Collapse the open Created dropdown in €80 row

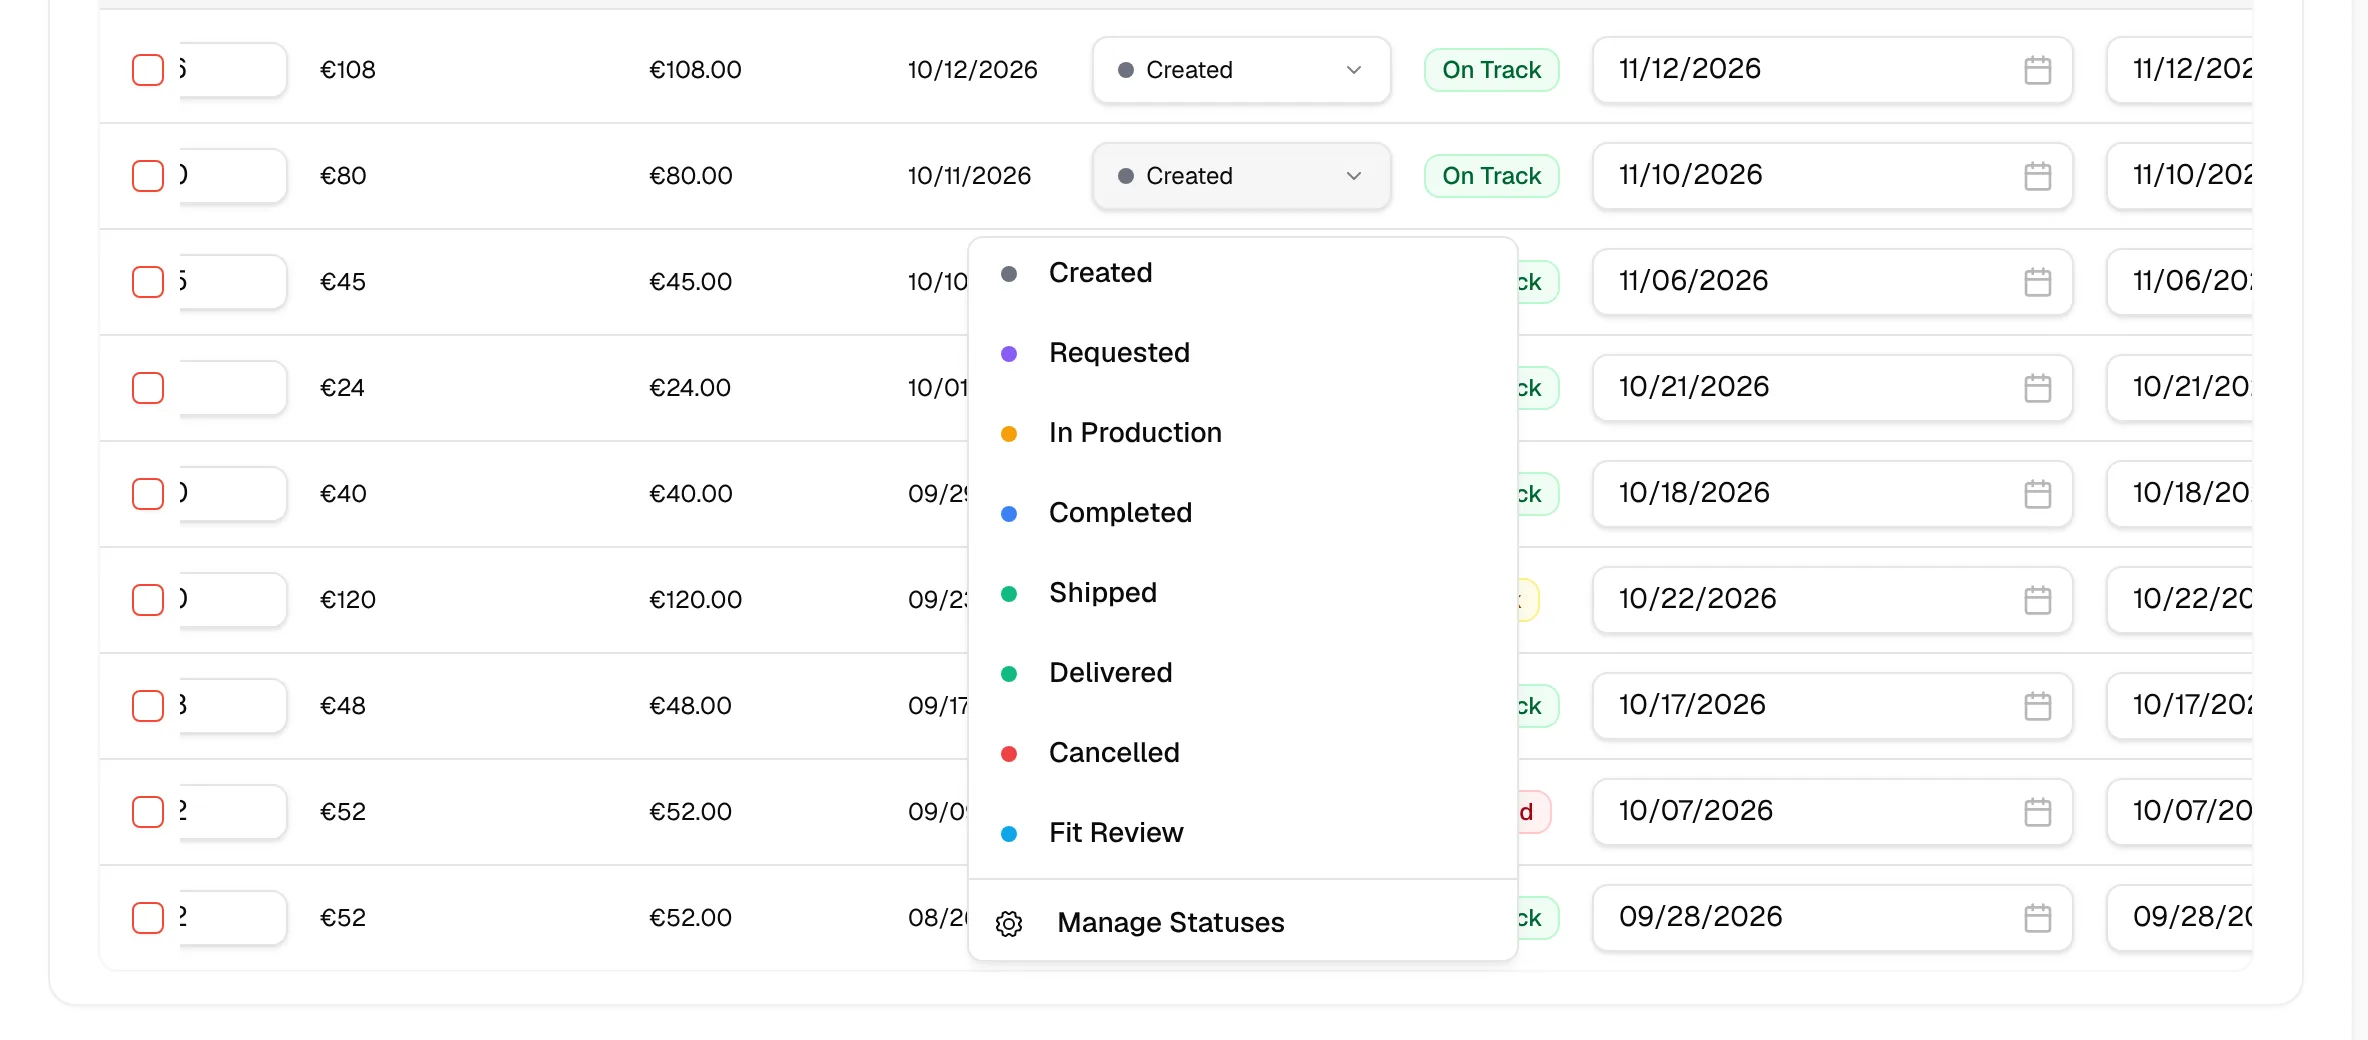1241,176
